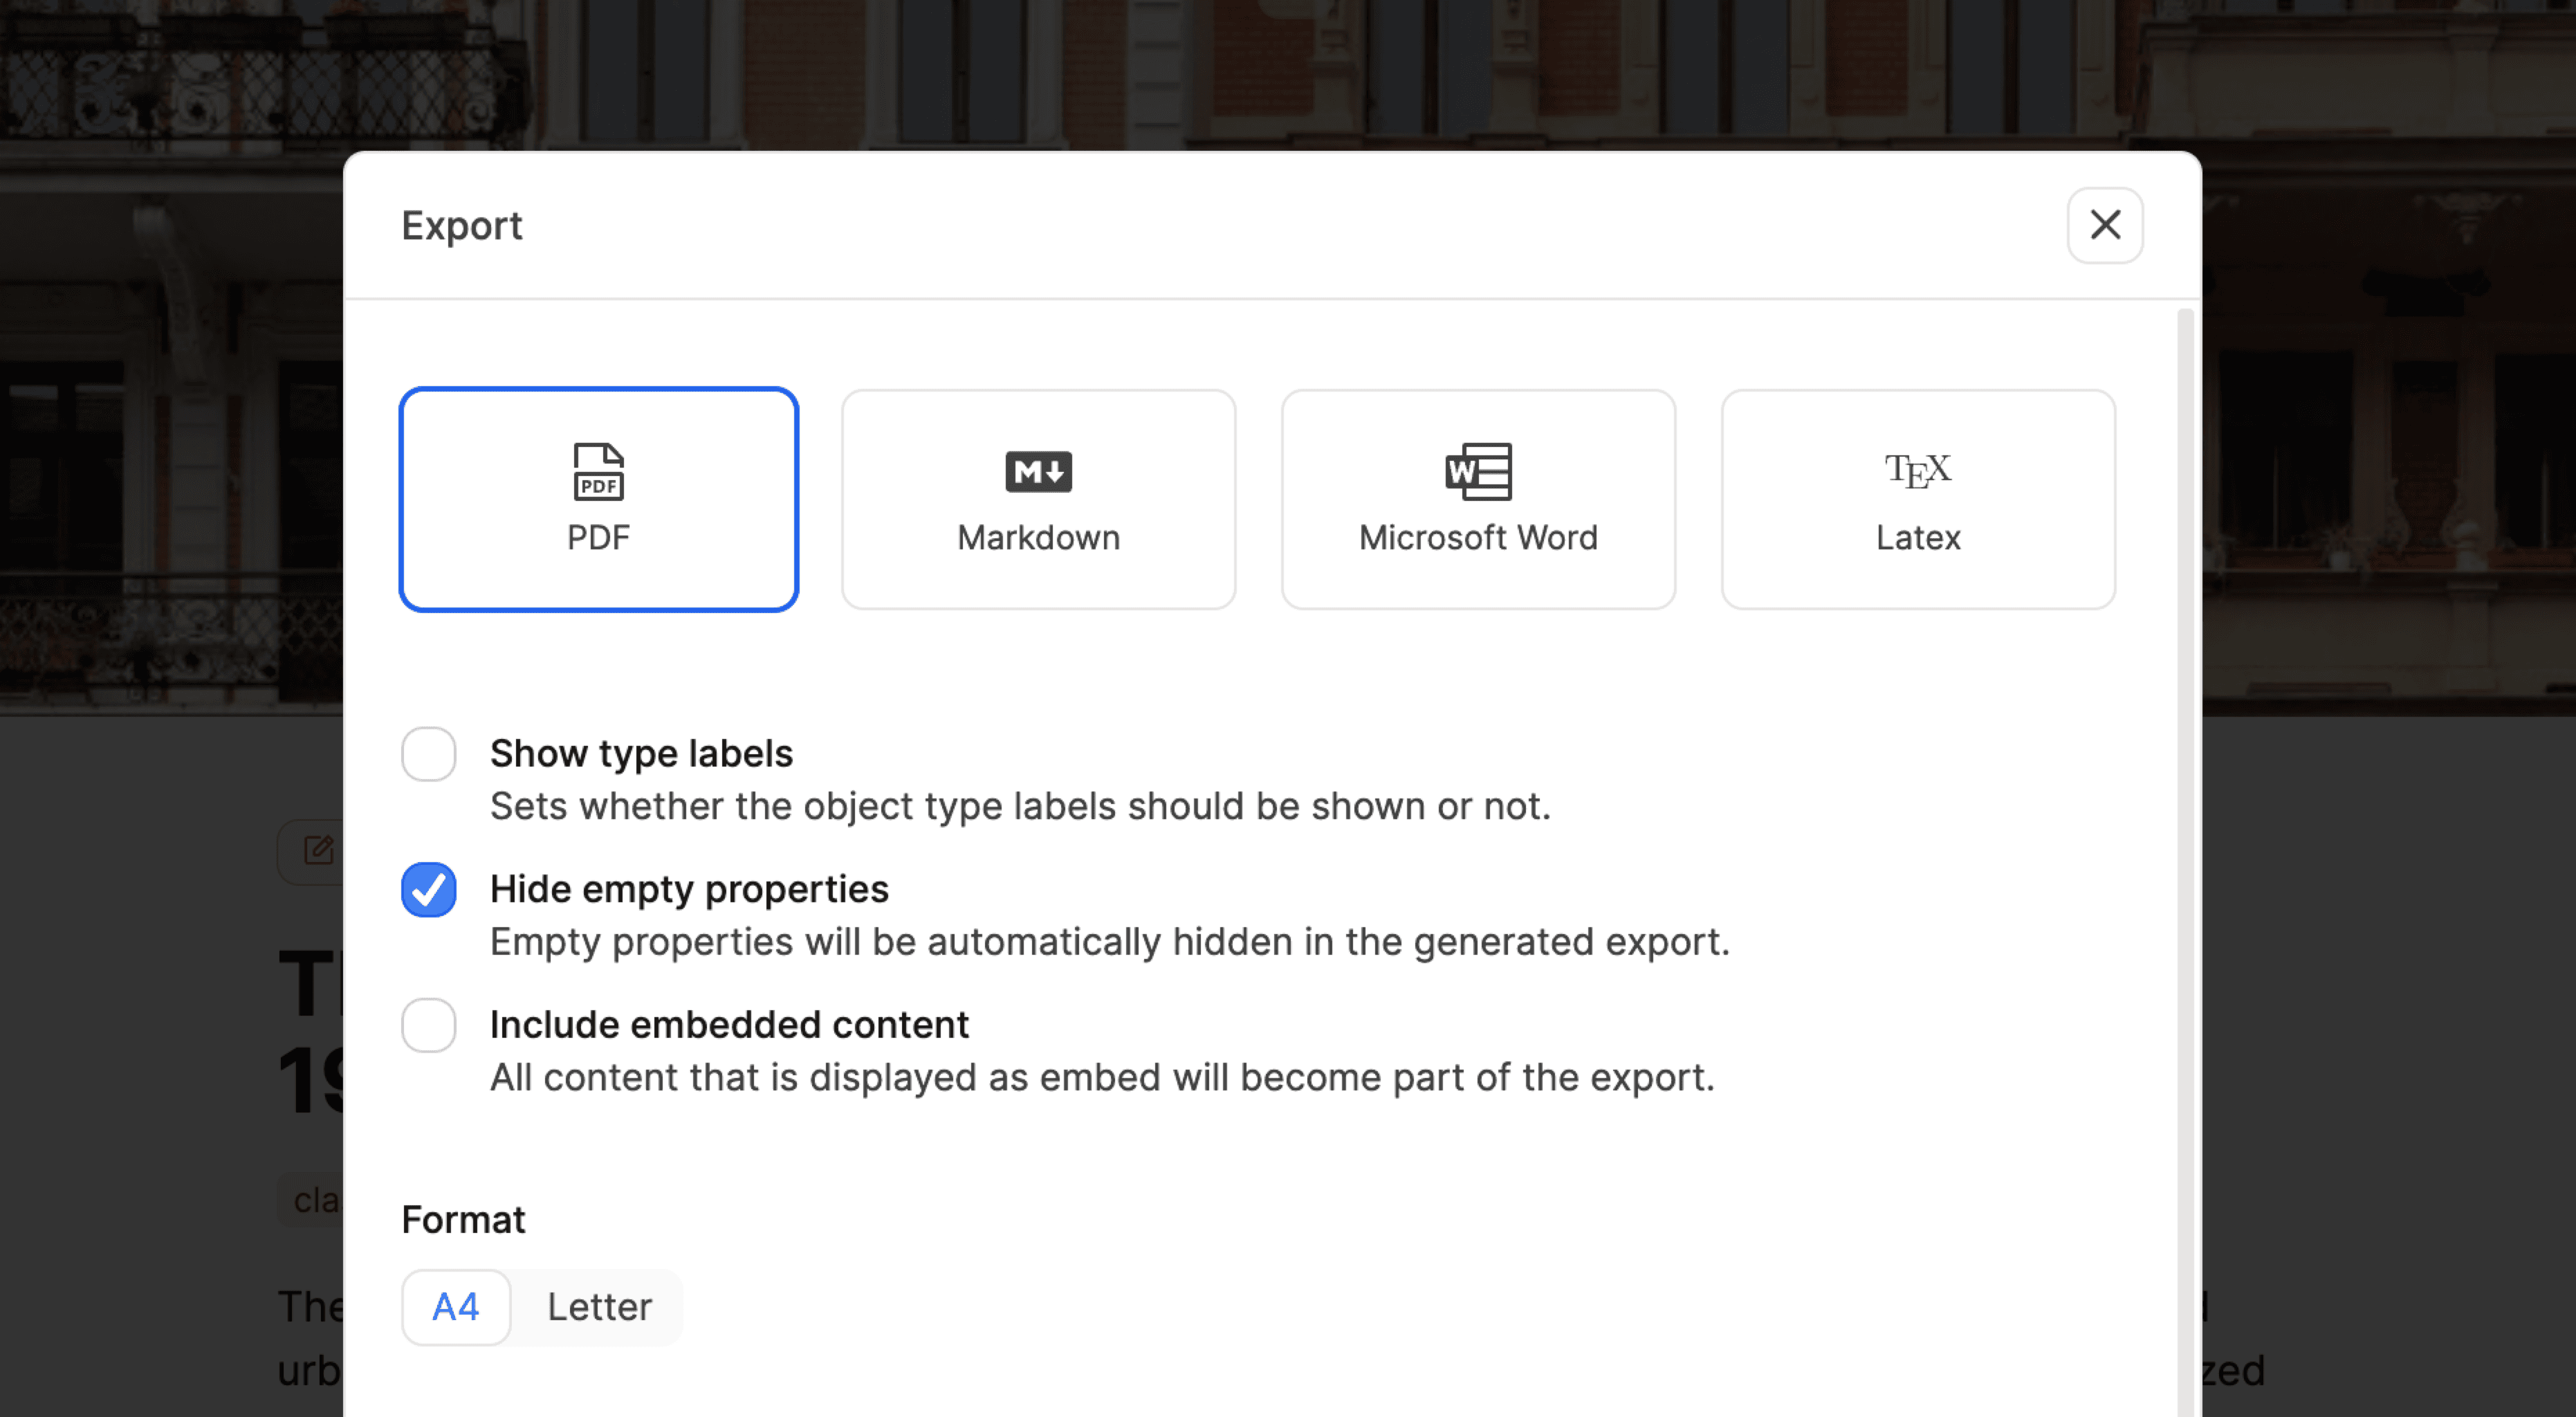Image resolution: width=2576 pixels, height=1417 pixels.
Task: Click the Microsoft Word label text
Action: click(1477, 537)
